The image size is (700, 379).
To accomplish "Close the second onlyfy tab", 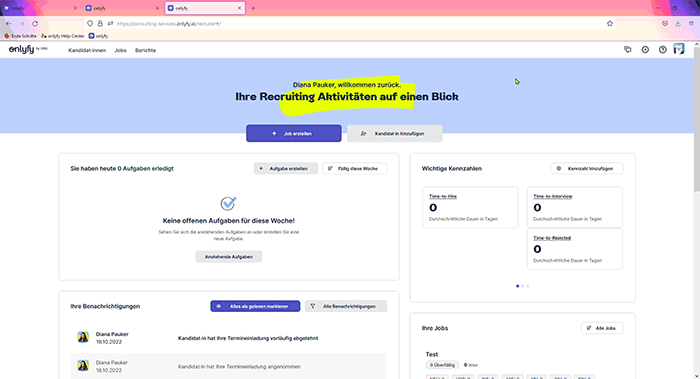I will (157, 8).
